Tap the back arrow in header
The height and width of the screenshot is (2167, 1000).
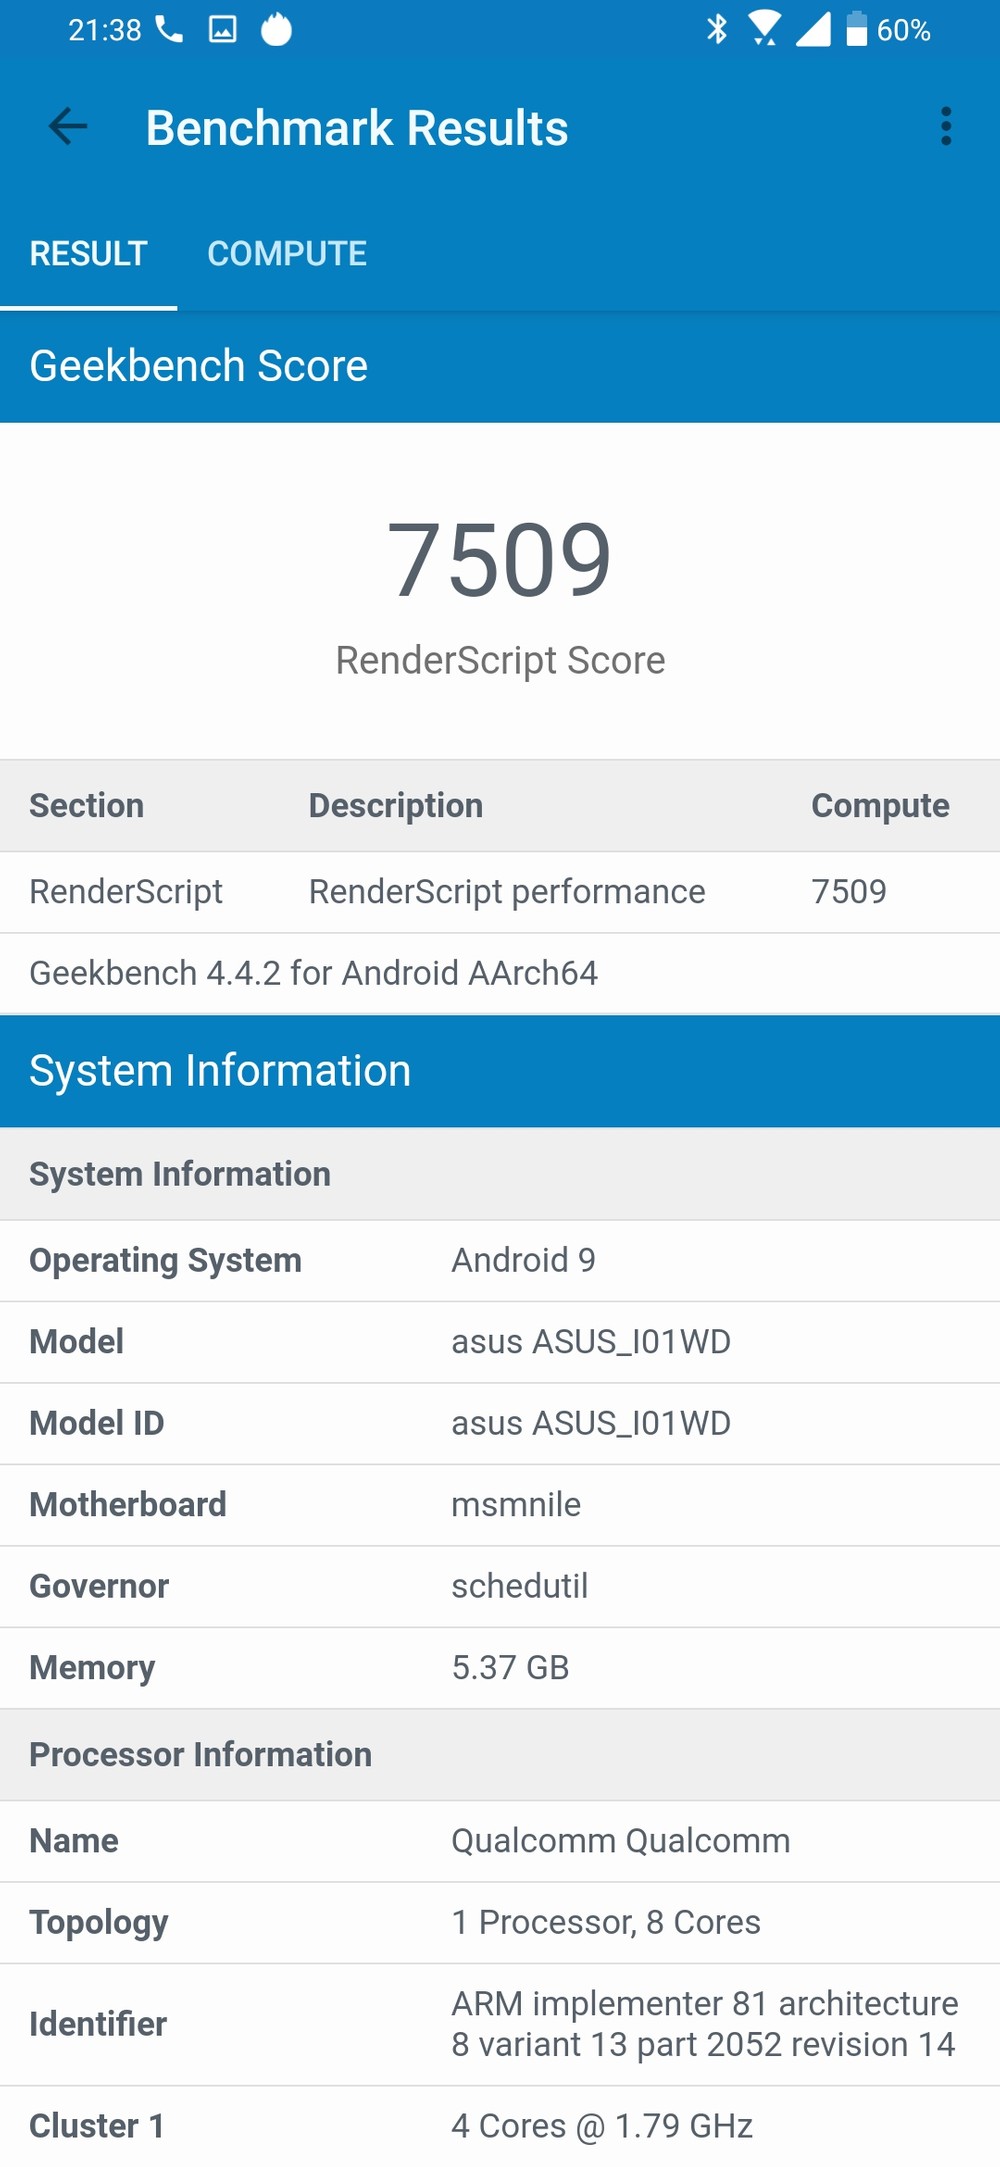click(x=68, y=127)
